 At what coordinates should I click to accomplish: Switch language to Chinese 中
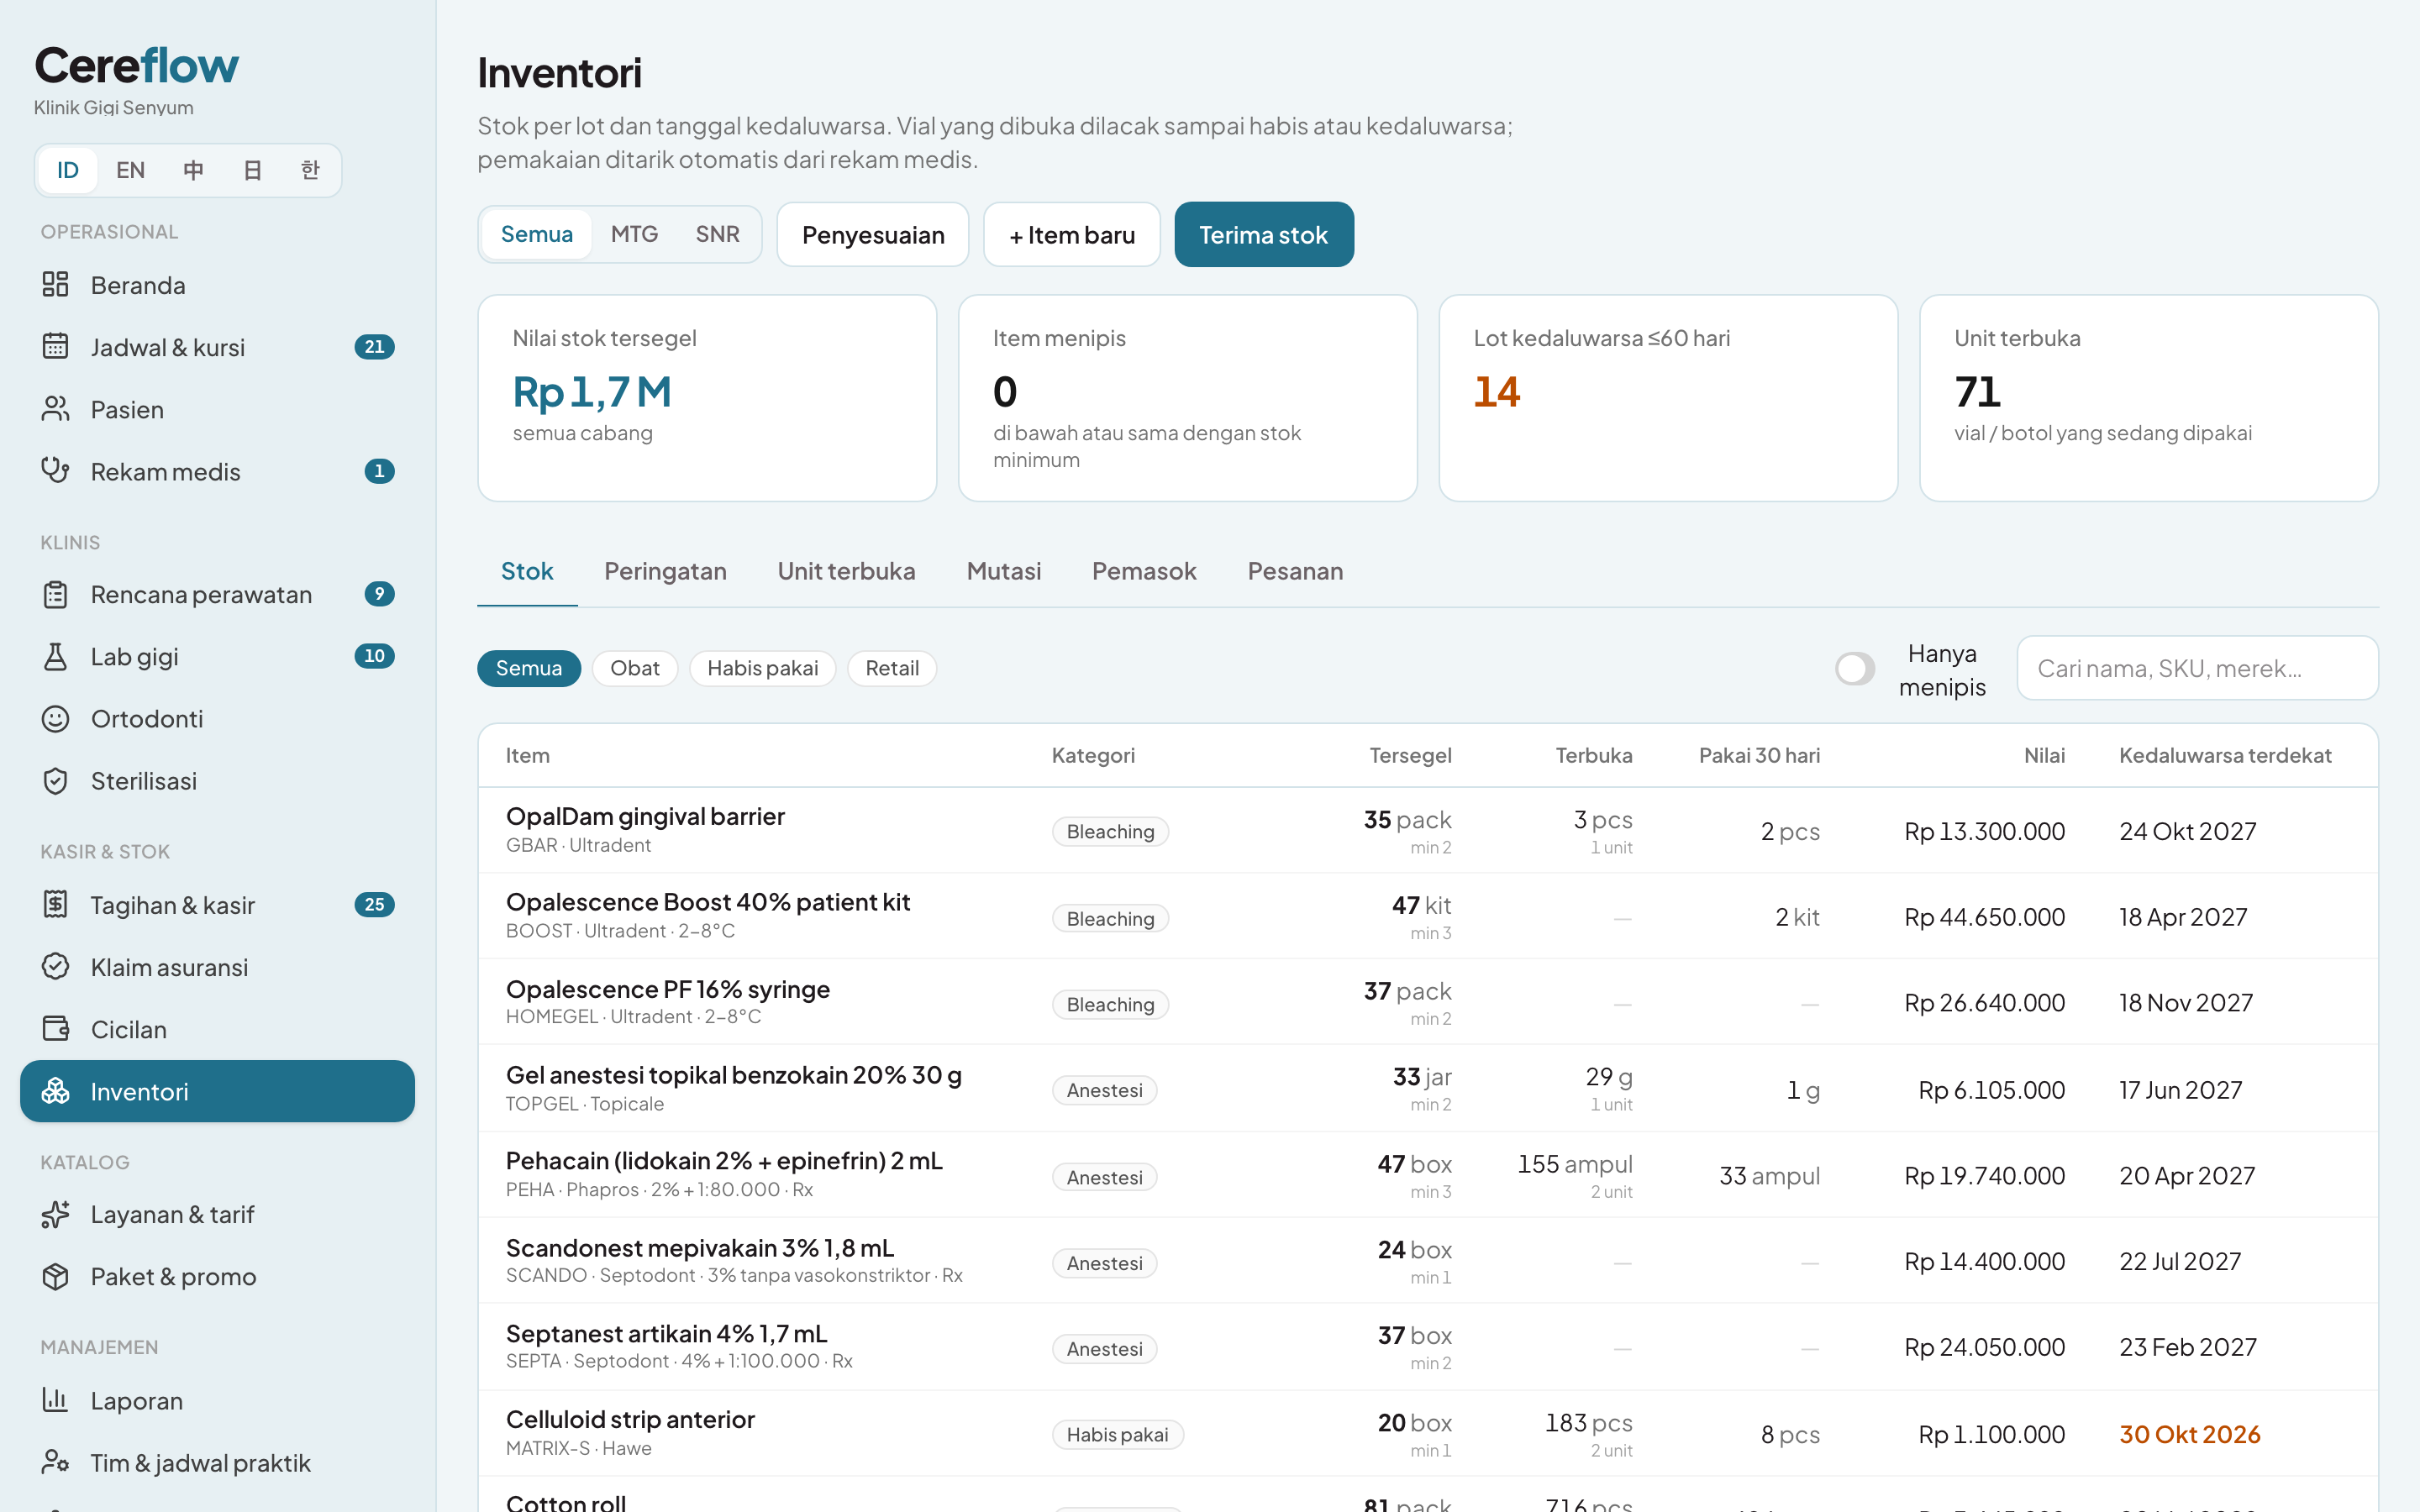coord(193,170)
